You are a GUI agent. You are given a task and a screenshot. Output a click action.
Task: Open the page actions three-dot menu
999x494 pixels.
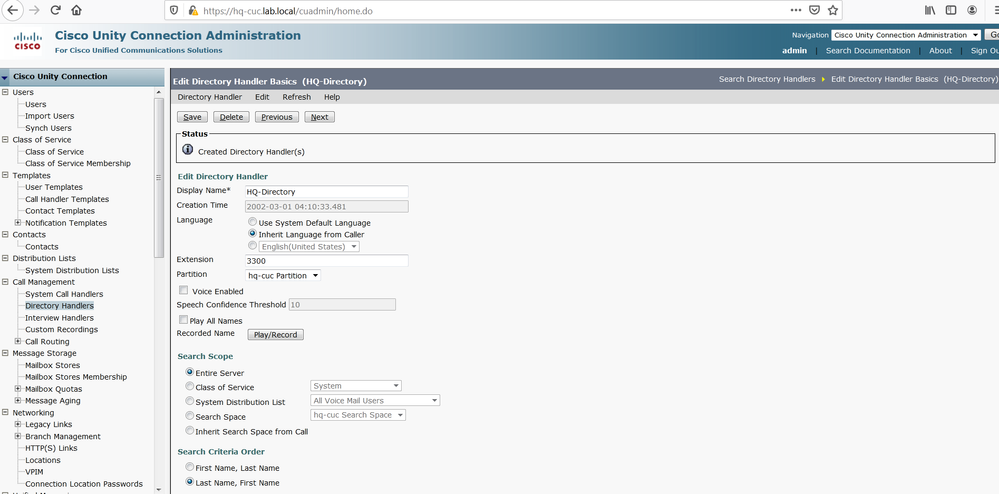click(x=796, y=10)
